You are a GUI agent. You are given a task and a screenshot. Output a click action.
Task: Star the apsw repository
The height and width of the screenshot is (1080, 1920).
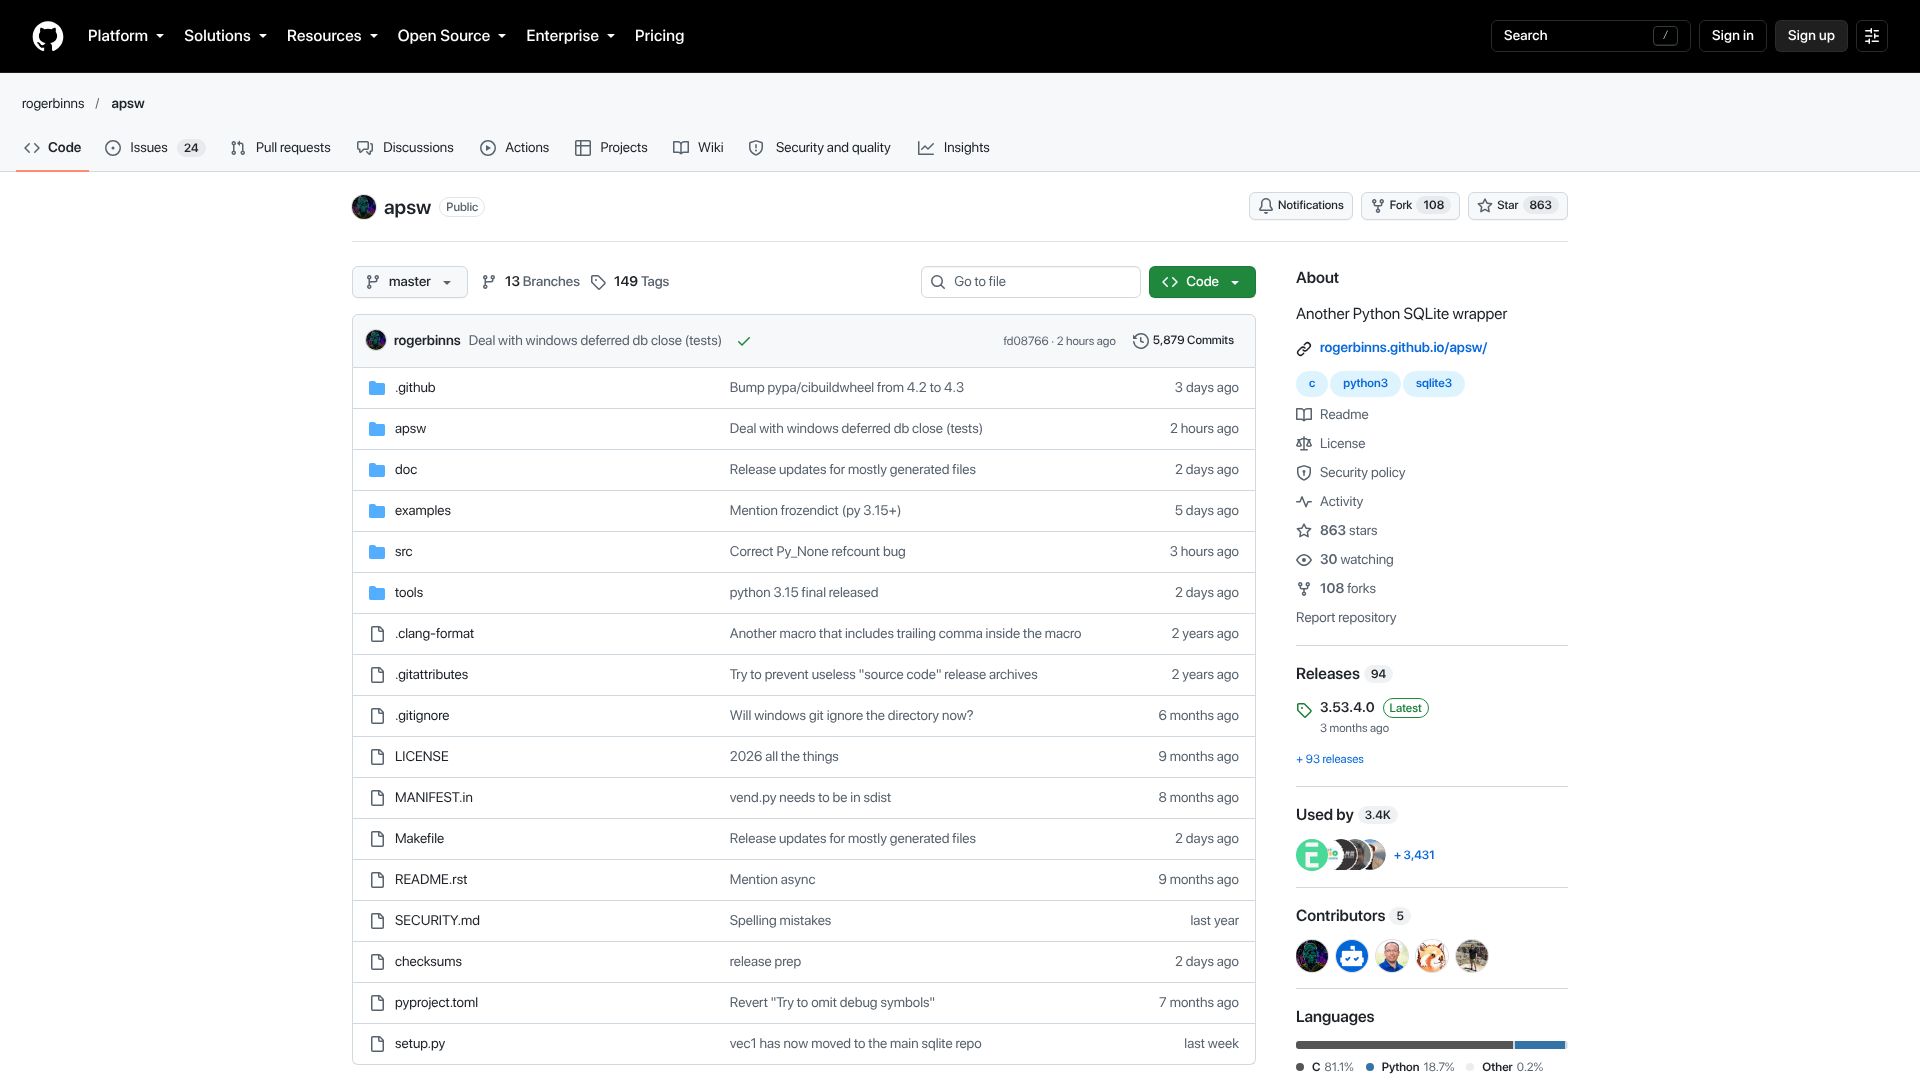coord(1517,206)
